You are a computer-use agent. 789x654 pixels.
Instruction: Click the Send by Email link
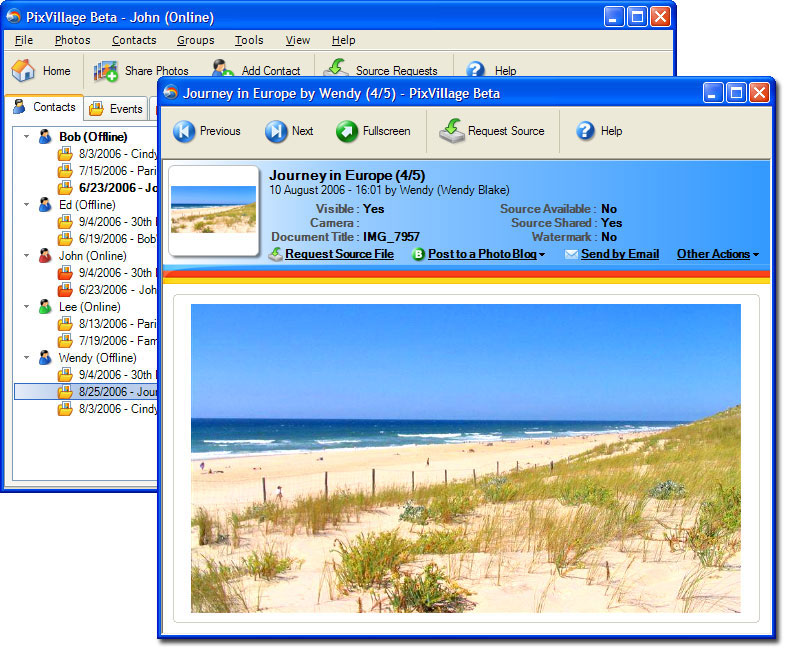click(620, 254)
